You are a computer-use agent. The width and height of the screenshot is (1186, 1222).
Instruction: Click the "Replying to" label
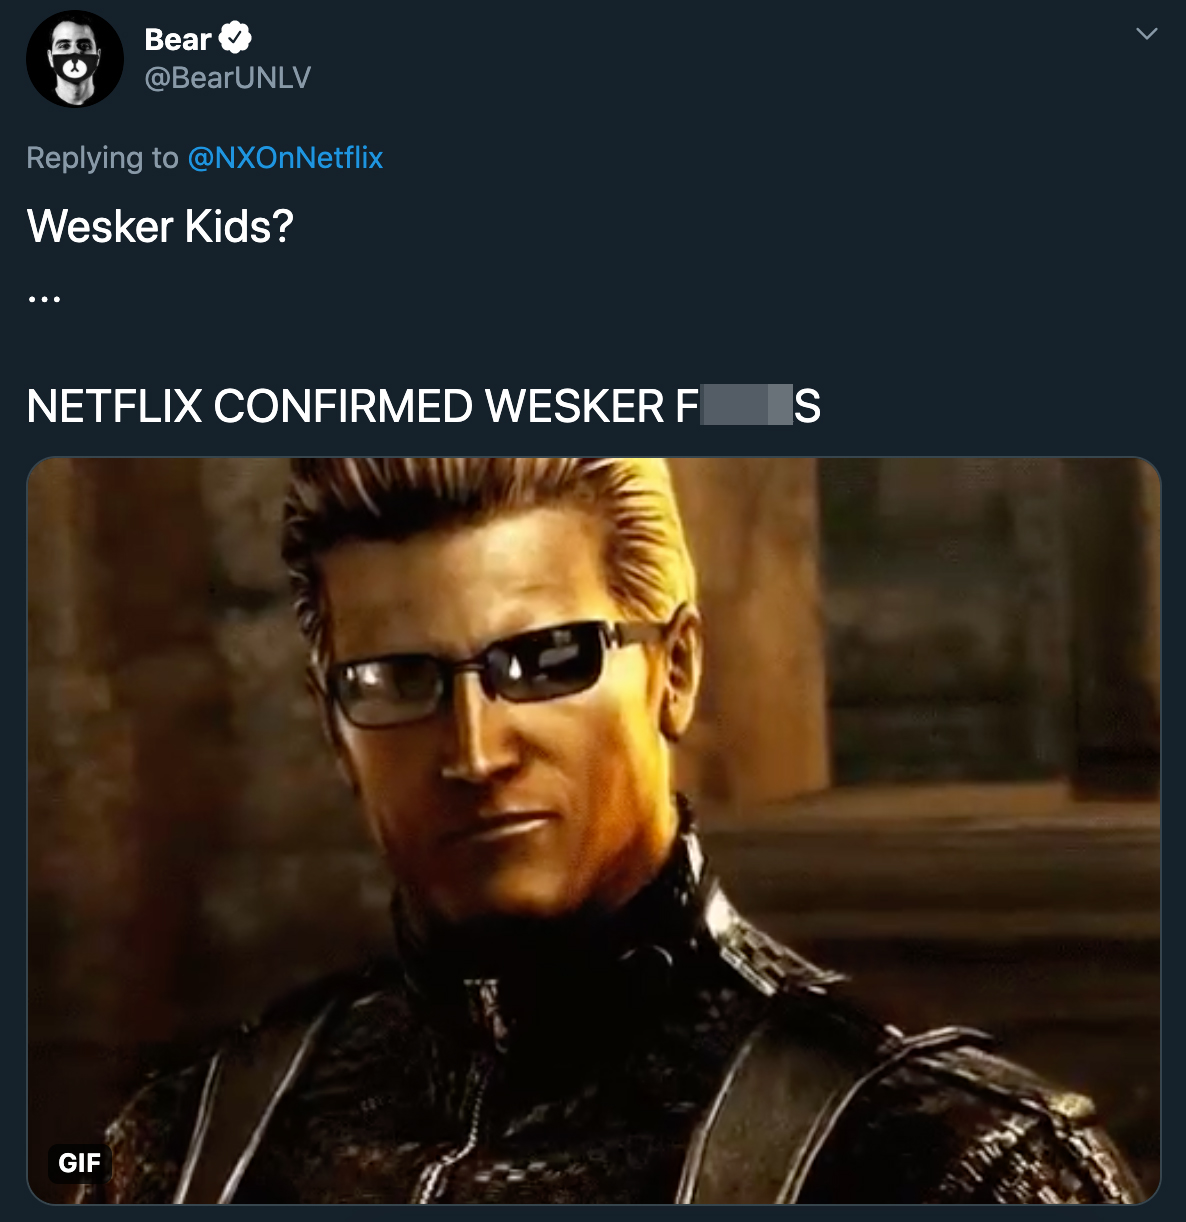[102, 158]
